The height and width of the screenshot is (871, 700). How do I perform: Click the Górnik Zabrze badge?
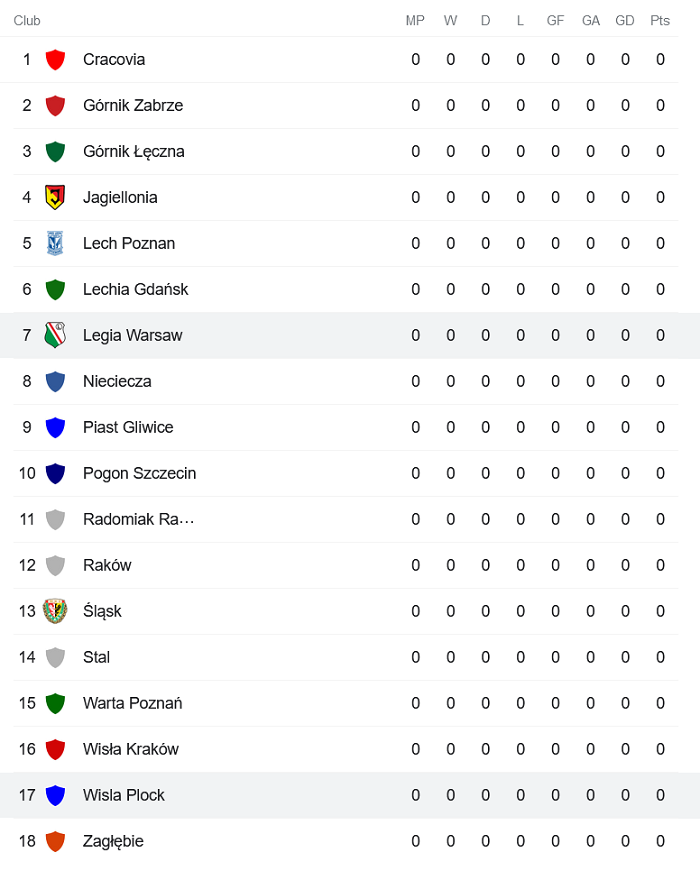[56, 105]
